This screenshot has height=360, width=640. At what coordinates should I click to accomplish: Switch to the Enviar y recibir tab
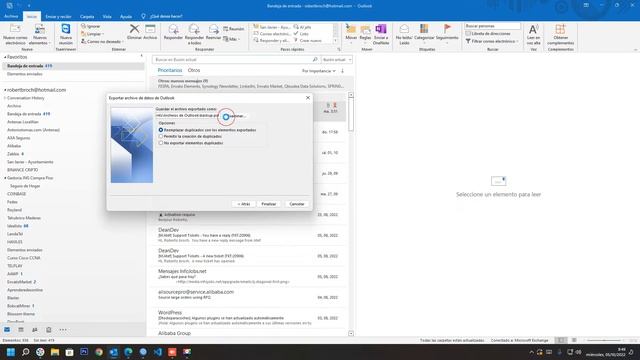[x=58, y=17]
